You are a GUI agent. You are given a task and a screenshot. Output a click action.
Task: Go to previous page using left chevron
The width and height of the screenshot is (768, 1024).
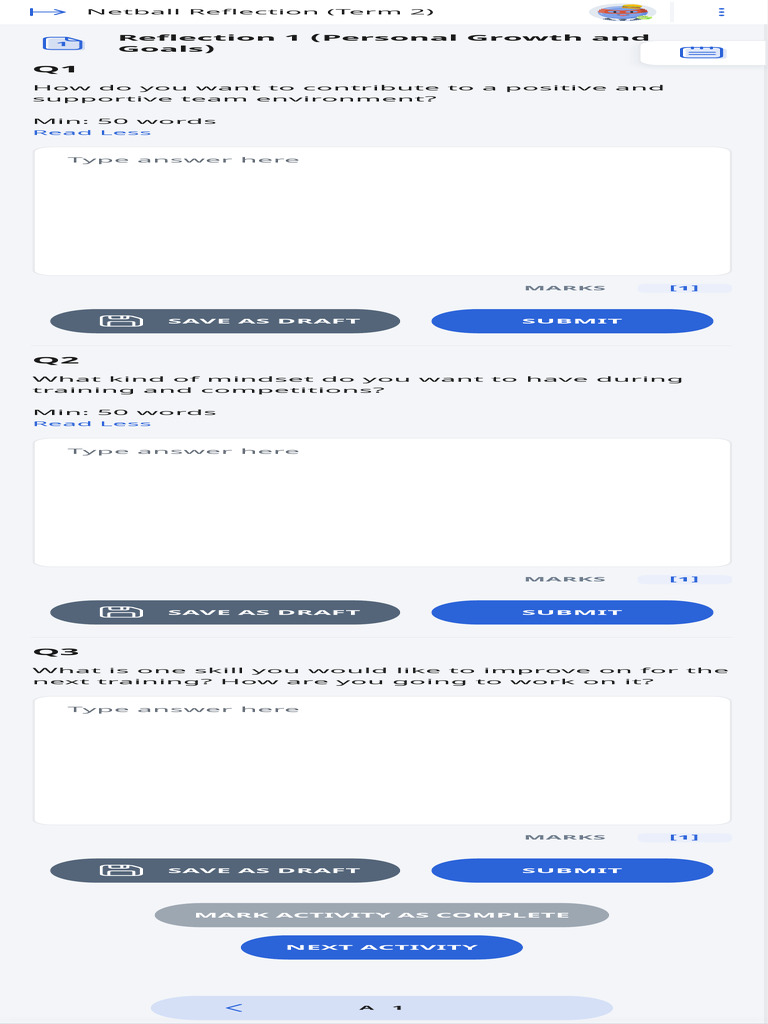click(x=234, y=1007)
